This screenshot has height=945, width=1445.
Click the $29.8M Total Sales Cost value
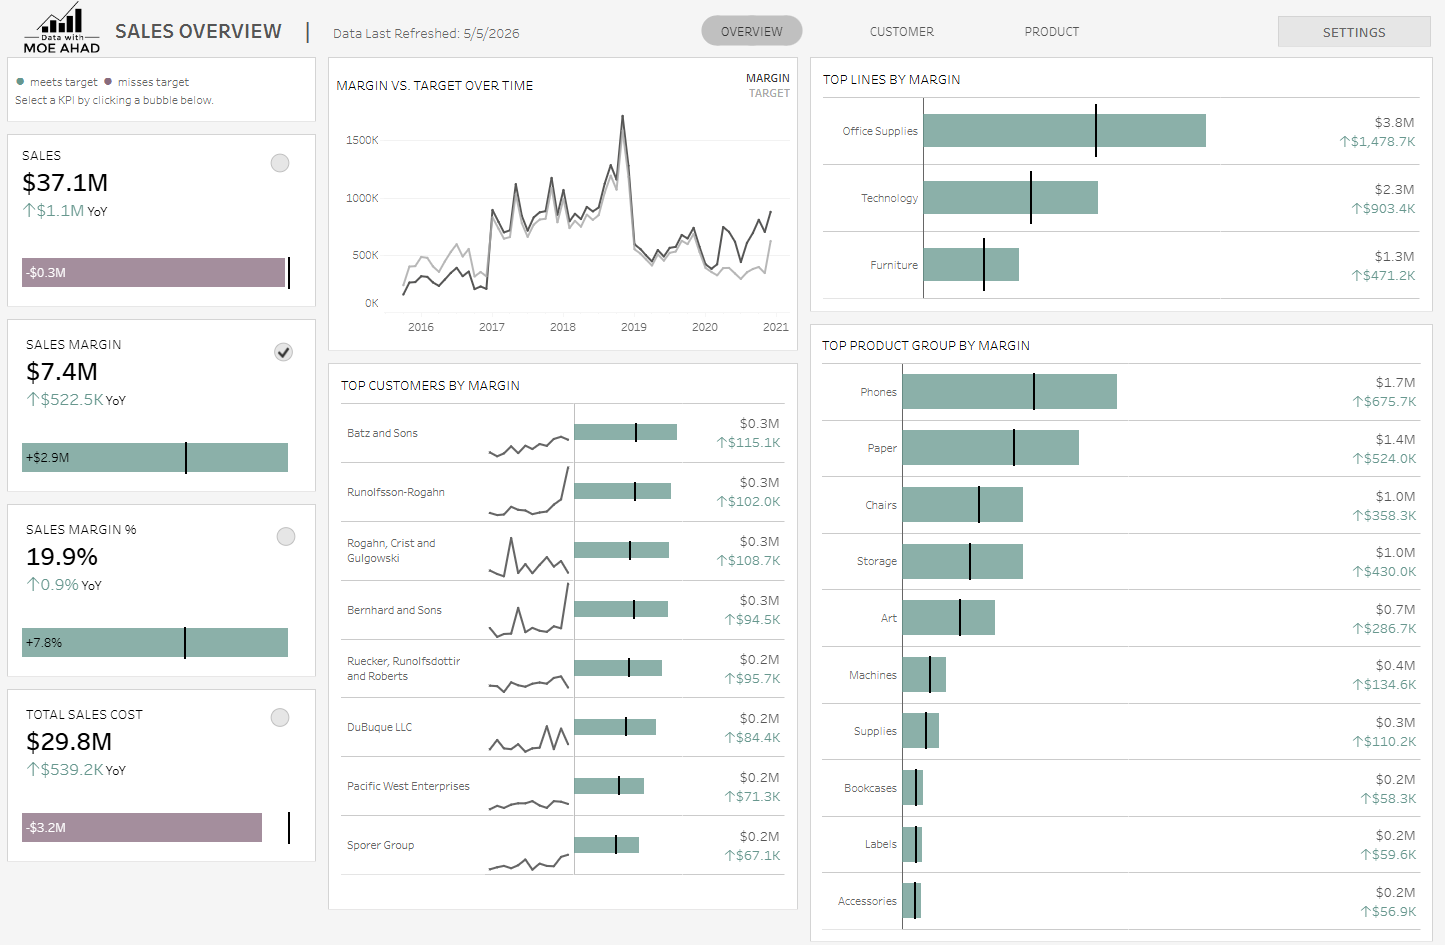tap(69, 742)
